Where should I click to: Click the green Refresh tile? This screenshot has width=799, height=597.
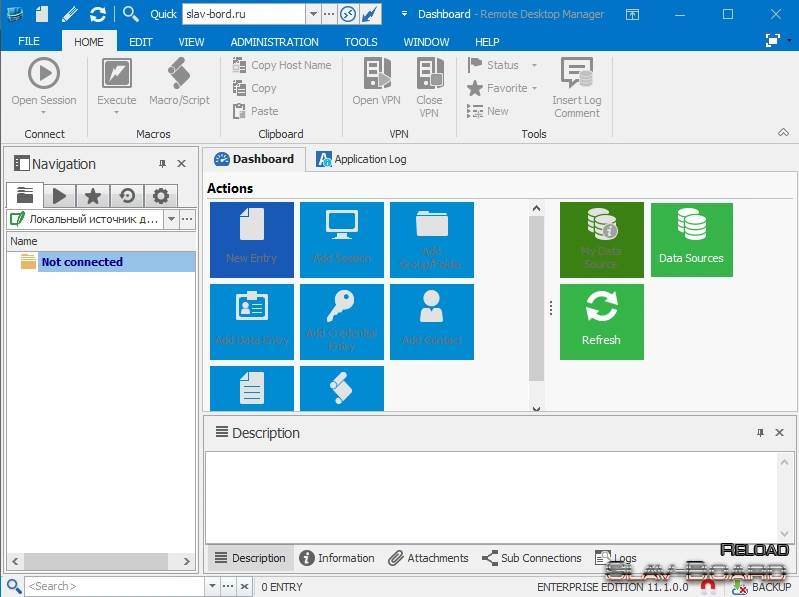[x=602, y=322]
